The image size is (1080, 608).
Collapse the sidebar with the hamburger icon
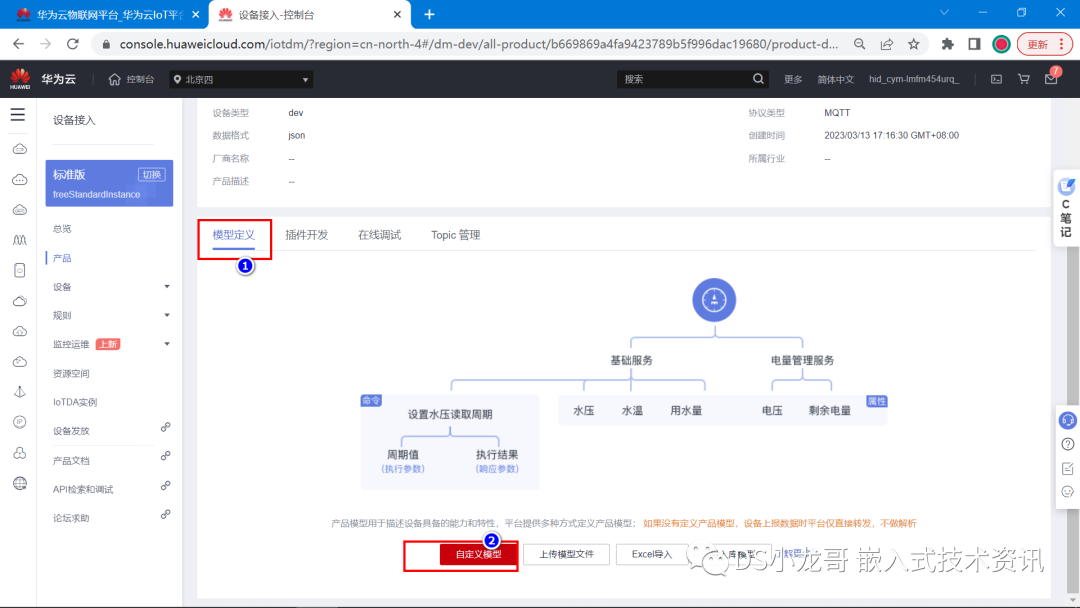point(18,113)
